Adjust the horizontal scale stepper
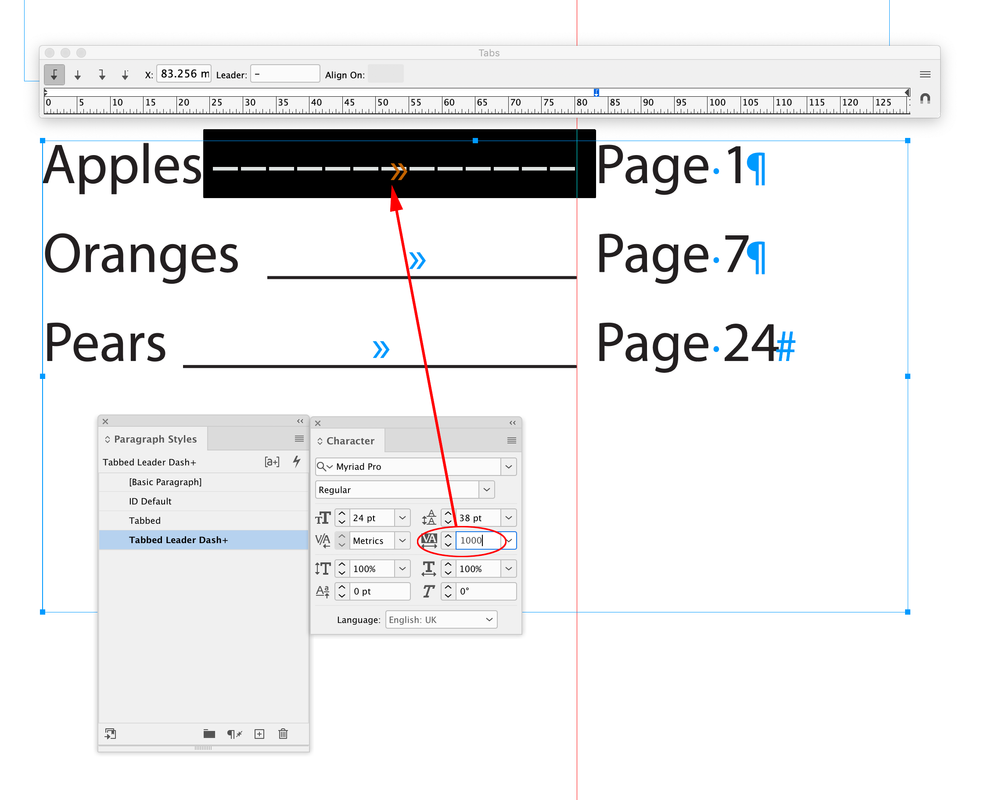This screenshot has width=999, height=800. (448, 569)
